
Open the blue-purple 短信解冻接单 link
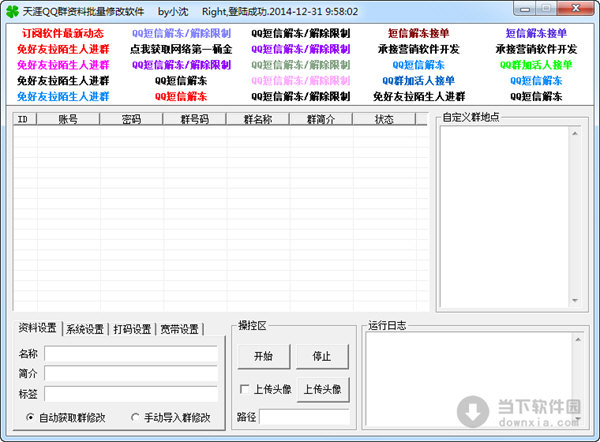536,33
